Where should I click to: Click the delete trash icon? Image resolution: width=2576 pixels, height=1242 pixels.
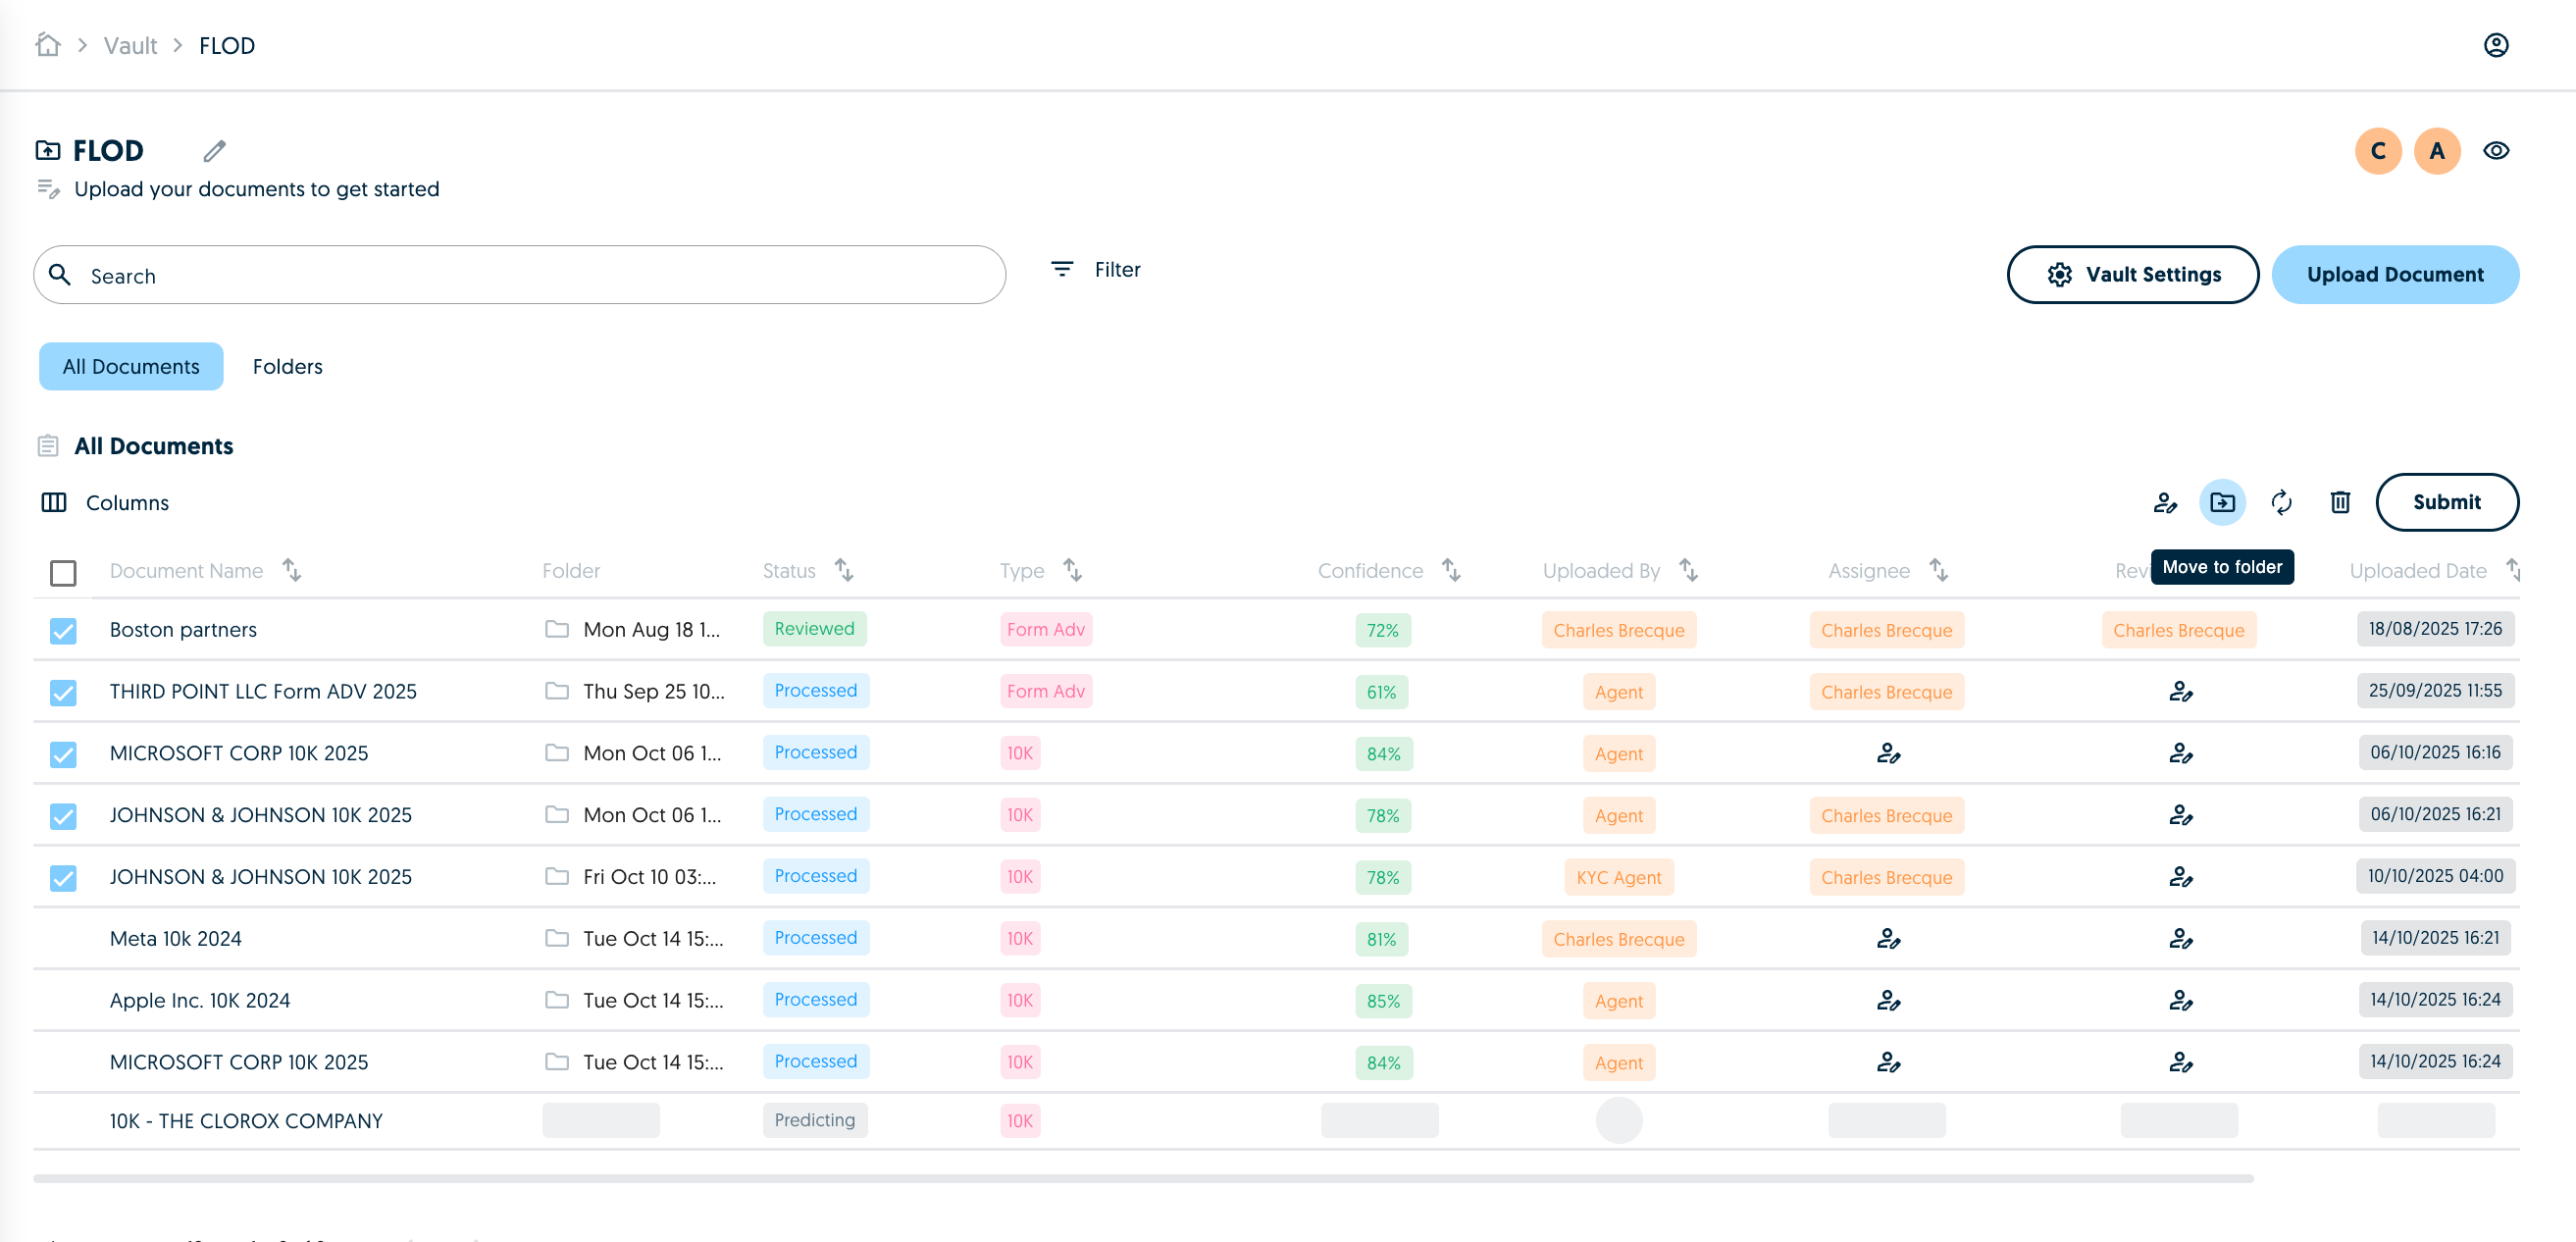tap(2340, 503)
